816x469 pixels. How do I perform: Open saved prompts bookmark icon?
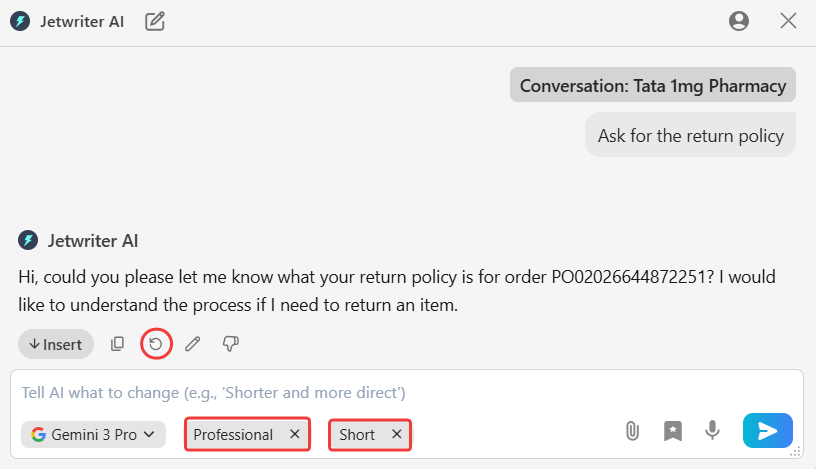click(x=673, y=431)
